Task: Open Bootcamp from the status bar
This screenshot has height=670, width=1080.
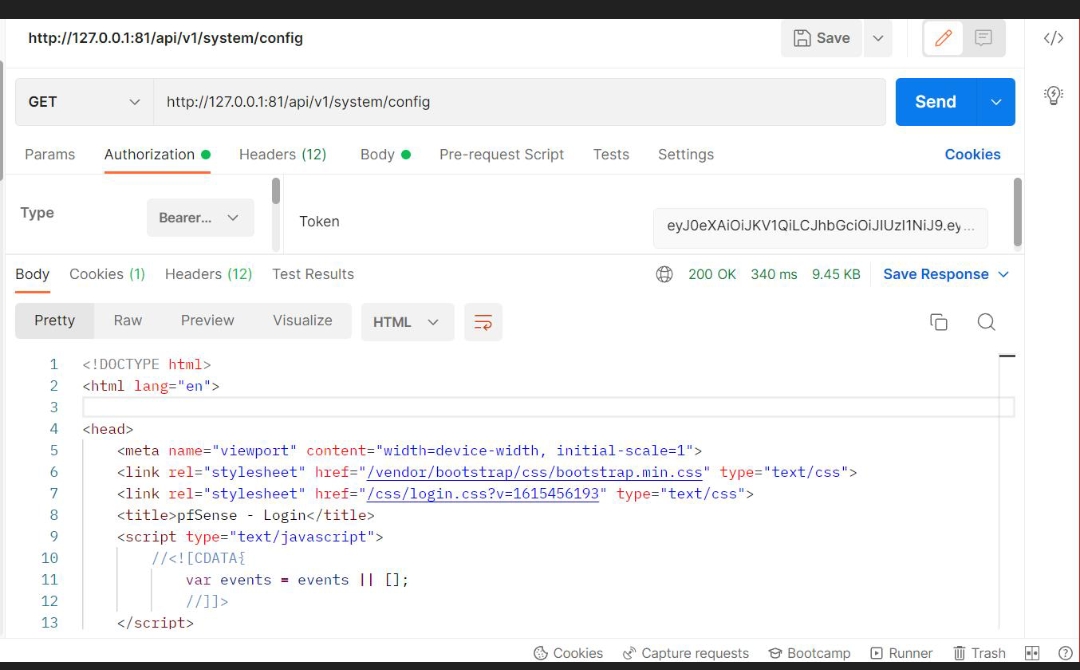Action: click(x=810, y=653)
